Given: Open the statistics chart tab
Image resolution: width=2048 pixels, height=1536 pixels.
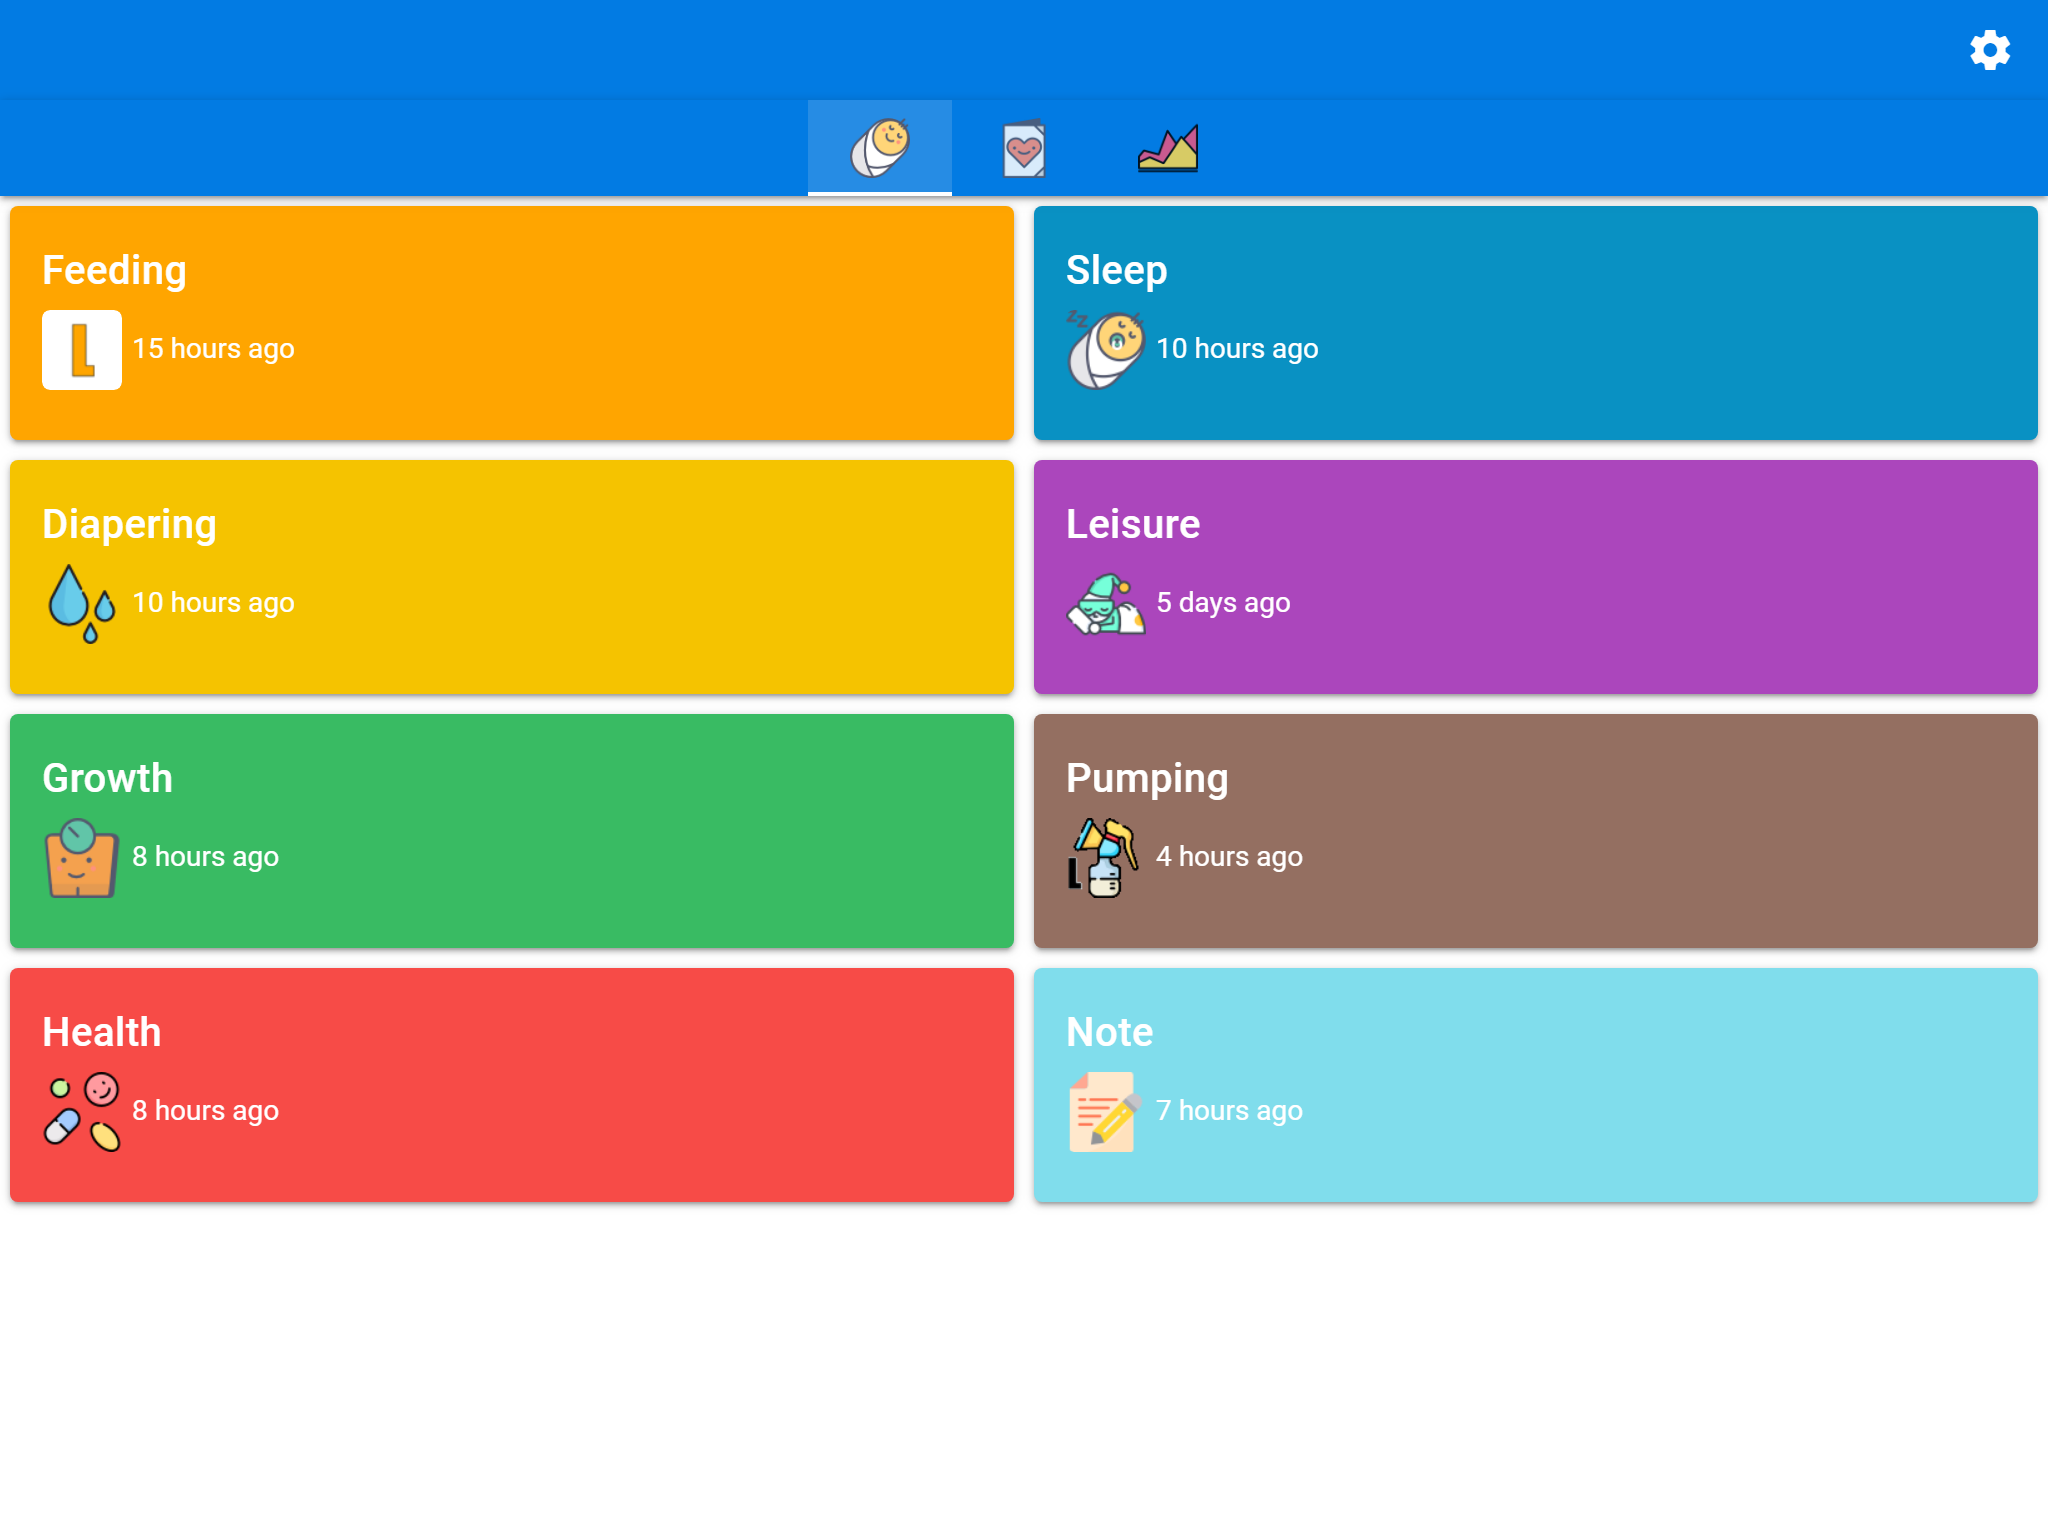Looking at the screenshot, I should [1167, 149].
